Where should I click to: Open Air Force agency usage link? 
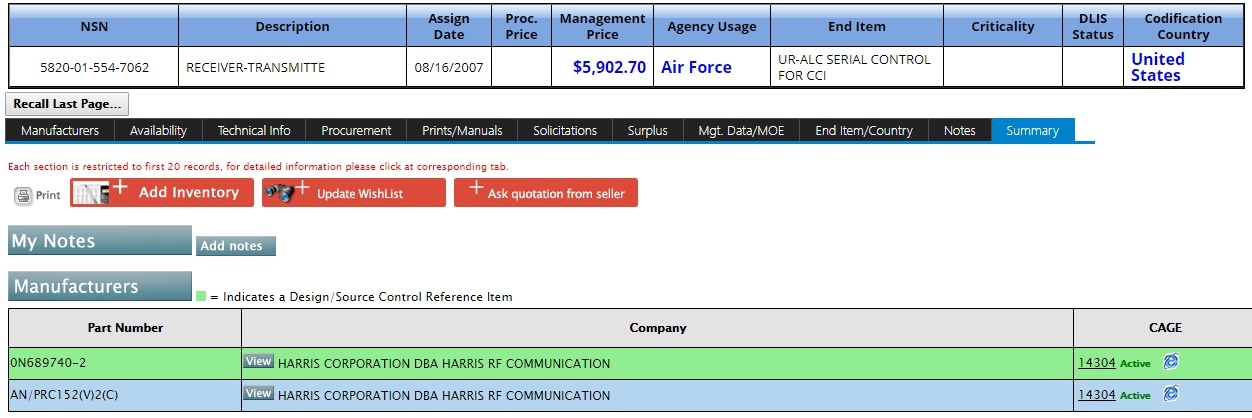click(696, 67)
